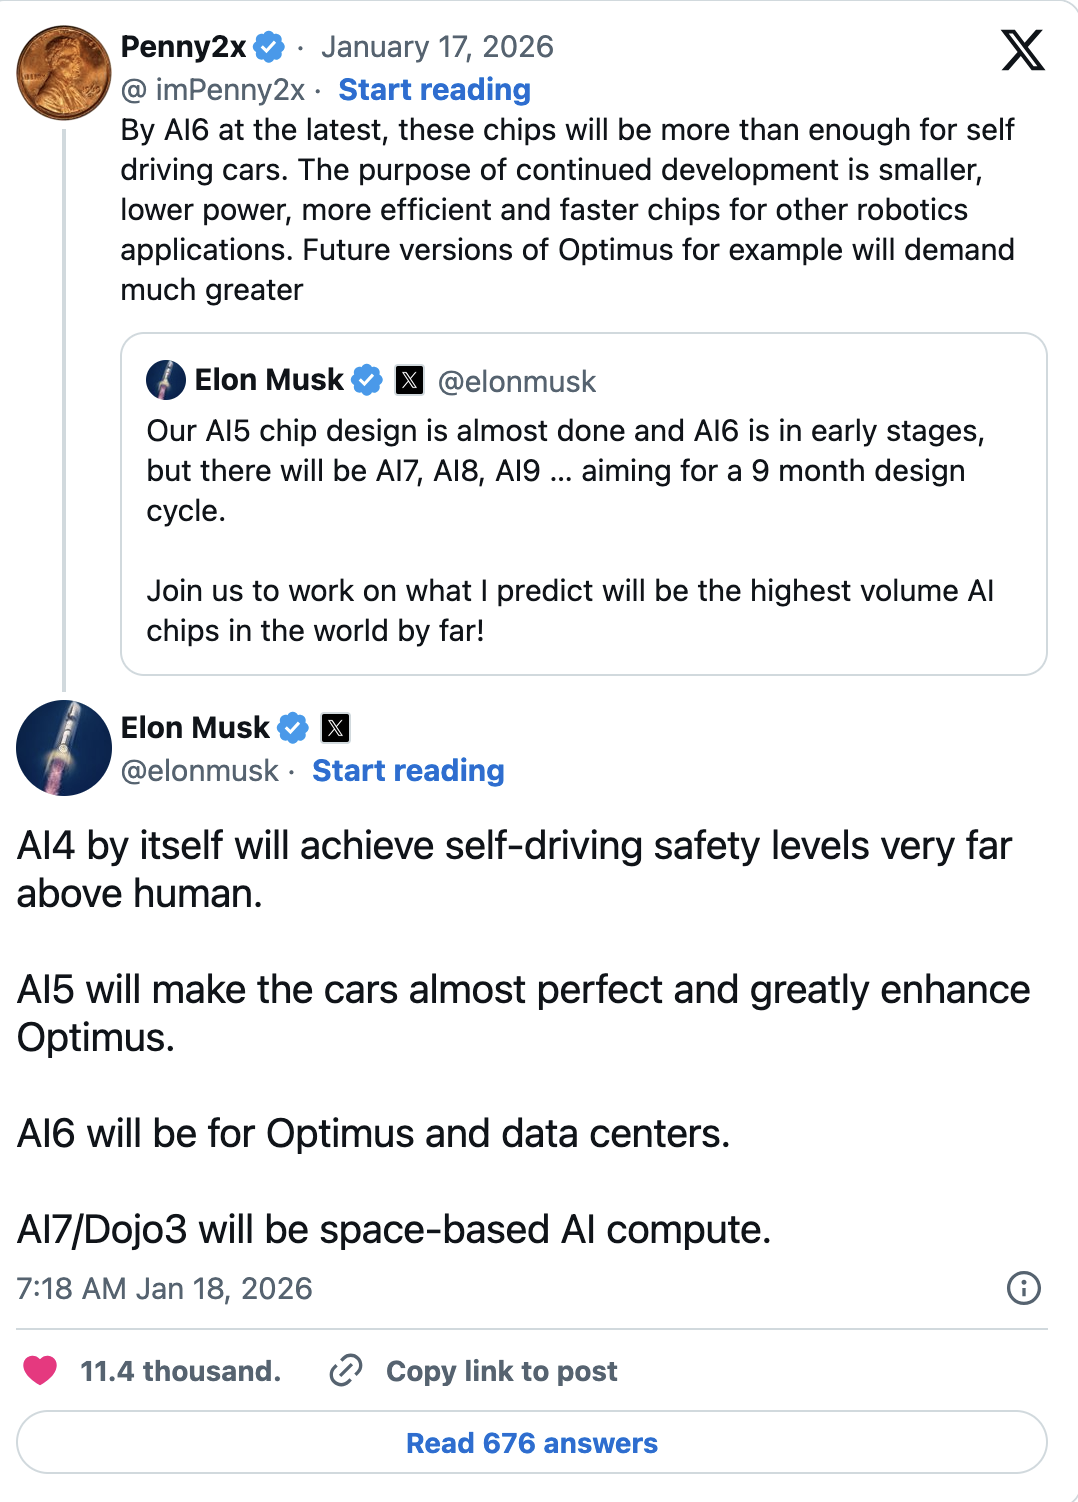This screenshot has height=1502, width=1078.
Task: Open the post info icon
Action: (1023, 1288)
